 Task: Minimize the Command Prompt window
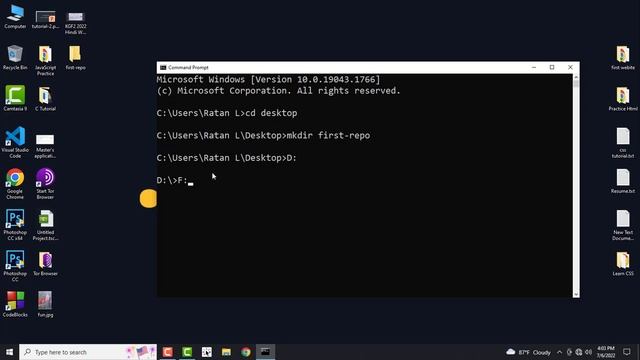coord(533,67)
